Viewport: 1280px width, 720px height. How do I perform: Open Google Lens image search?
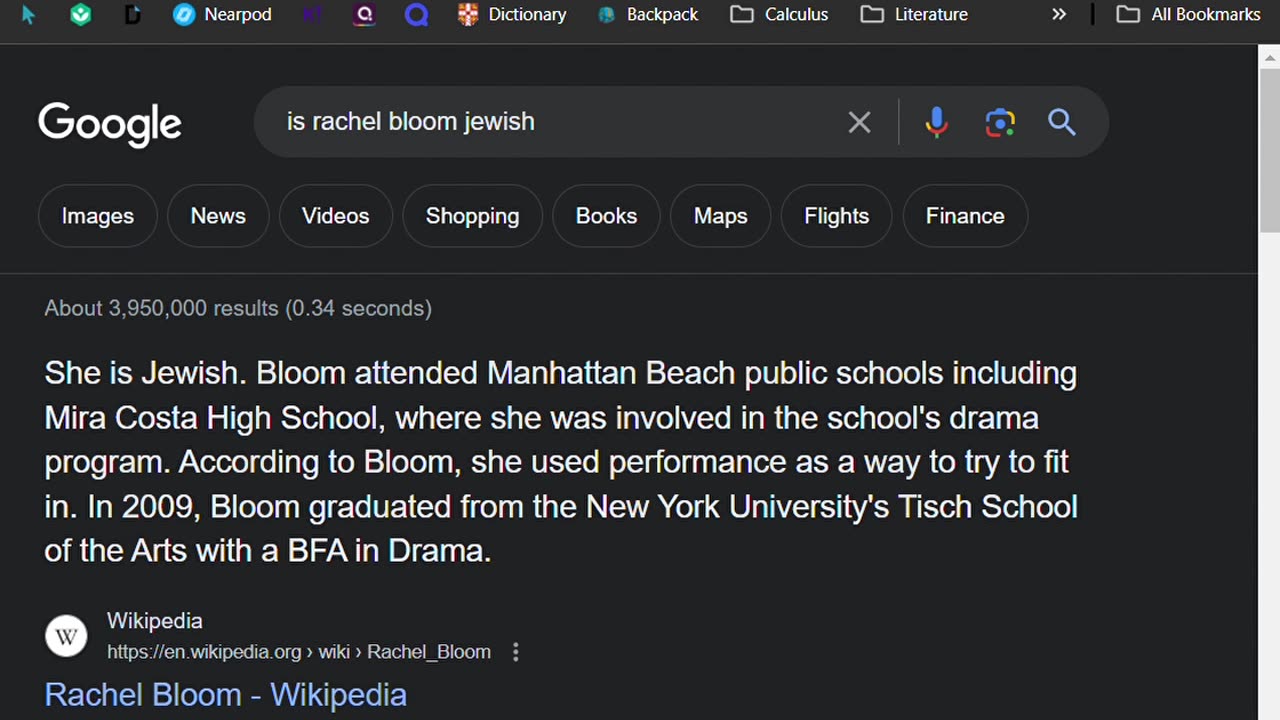pyautogui.click(x=999, y=122)
